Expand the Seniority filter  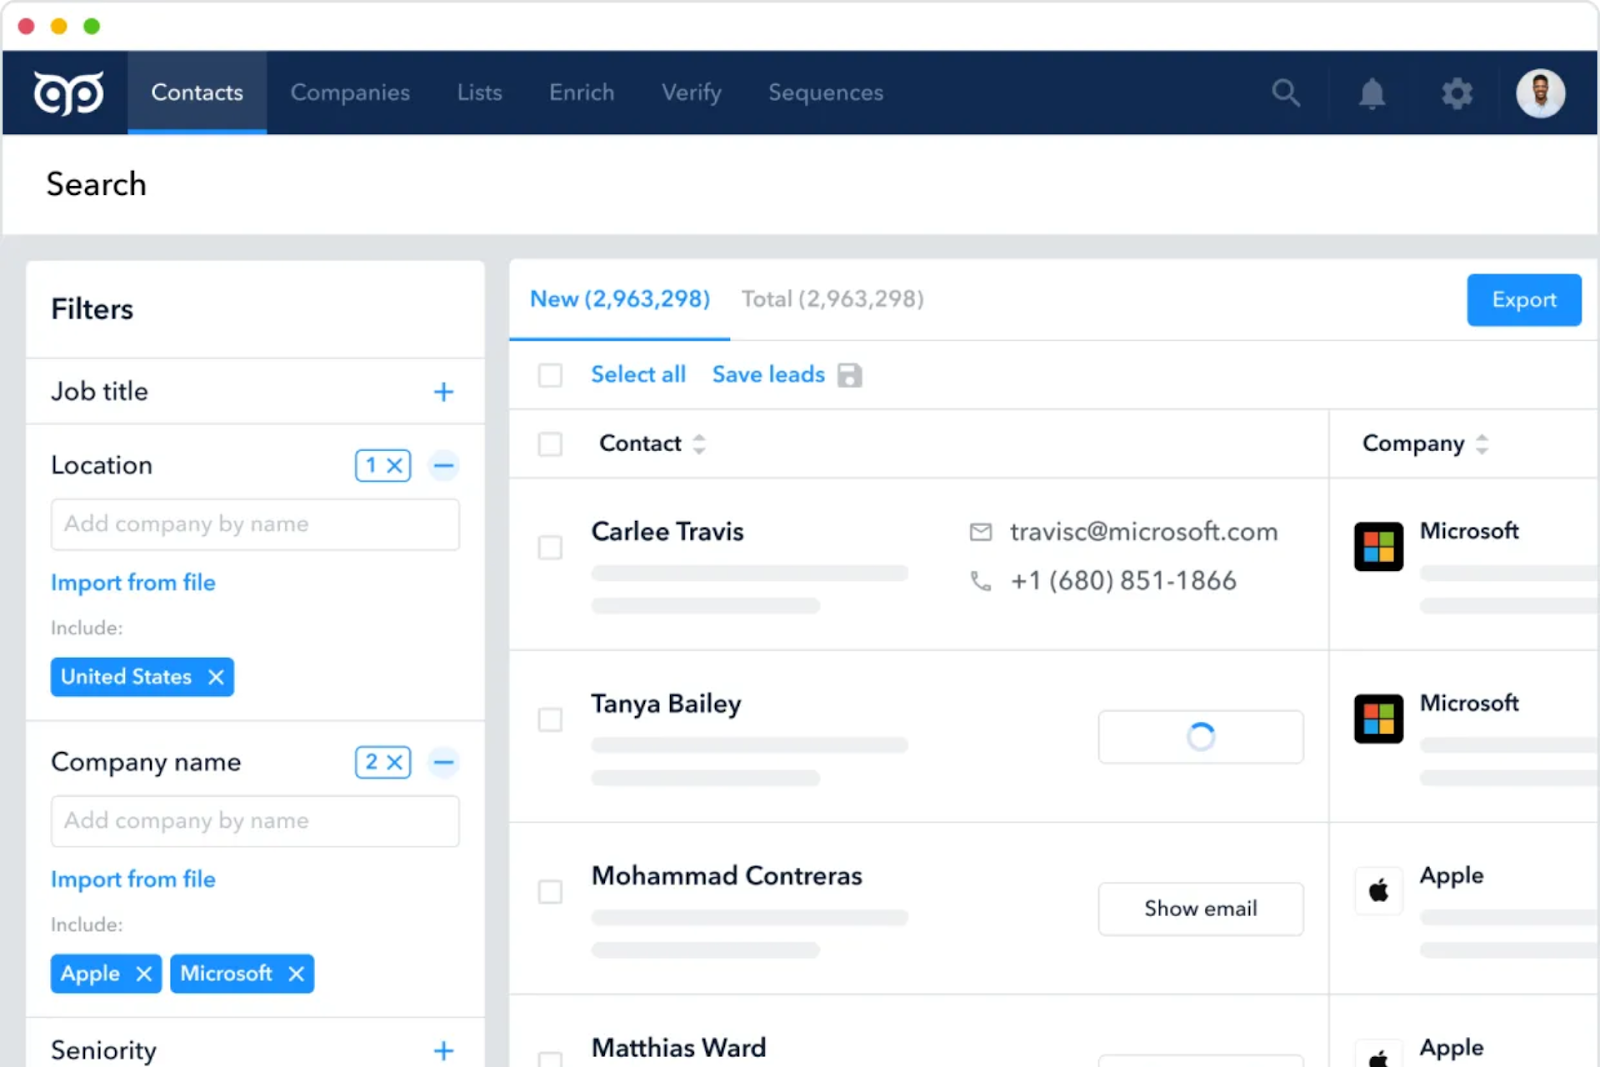pyautogui.click(x=444, y=1050)
